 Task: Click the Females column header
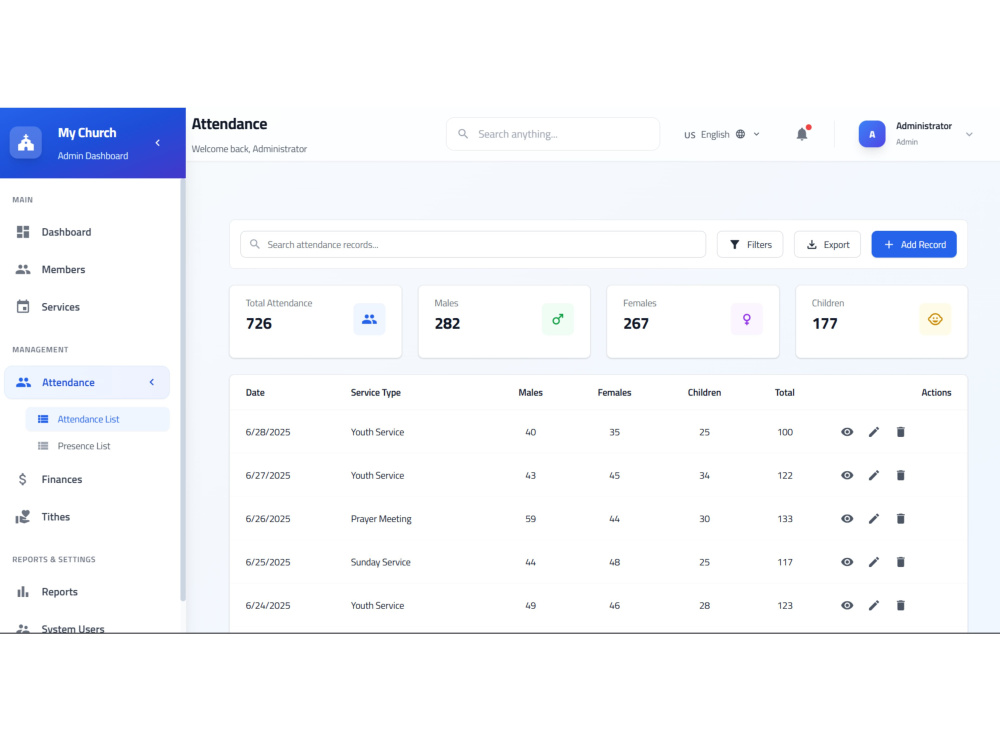coord(614,392)
